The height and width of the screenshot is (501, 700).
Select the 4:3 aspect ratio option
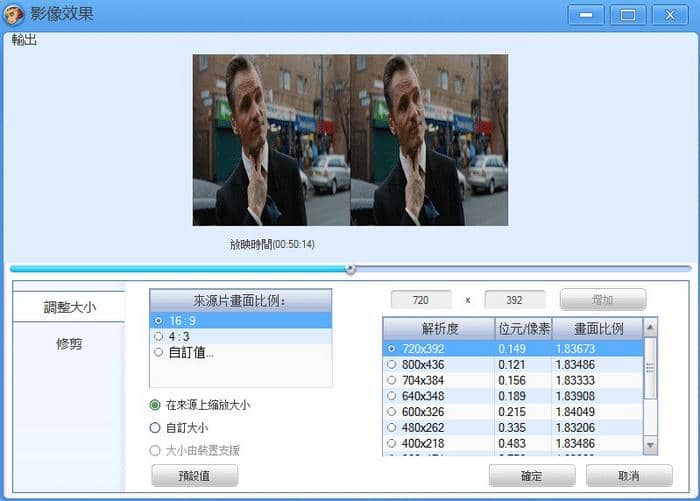tap(241, 336)
